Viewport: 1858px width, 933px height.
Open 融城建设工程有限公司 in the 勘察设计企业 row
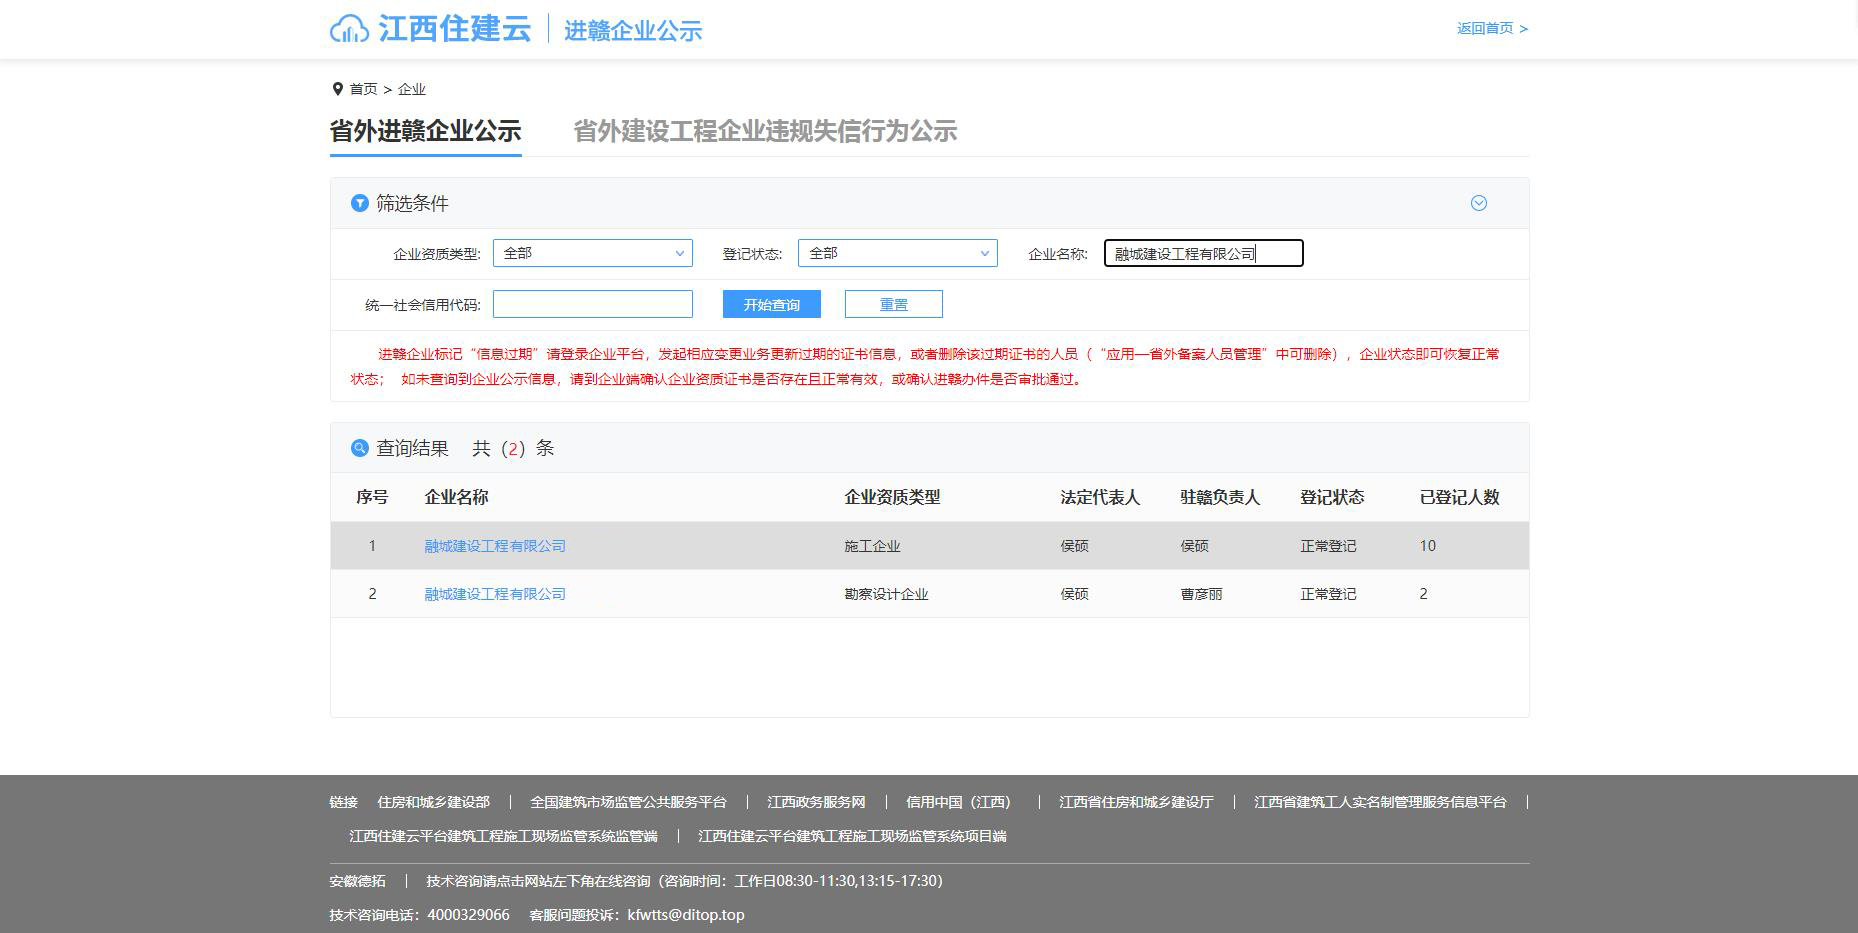[495, 594]
